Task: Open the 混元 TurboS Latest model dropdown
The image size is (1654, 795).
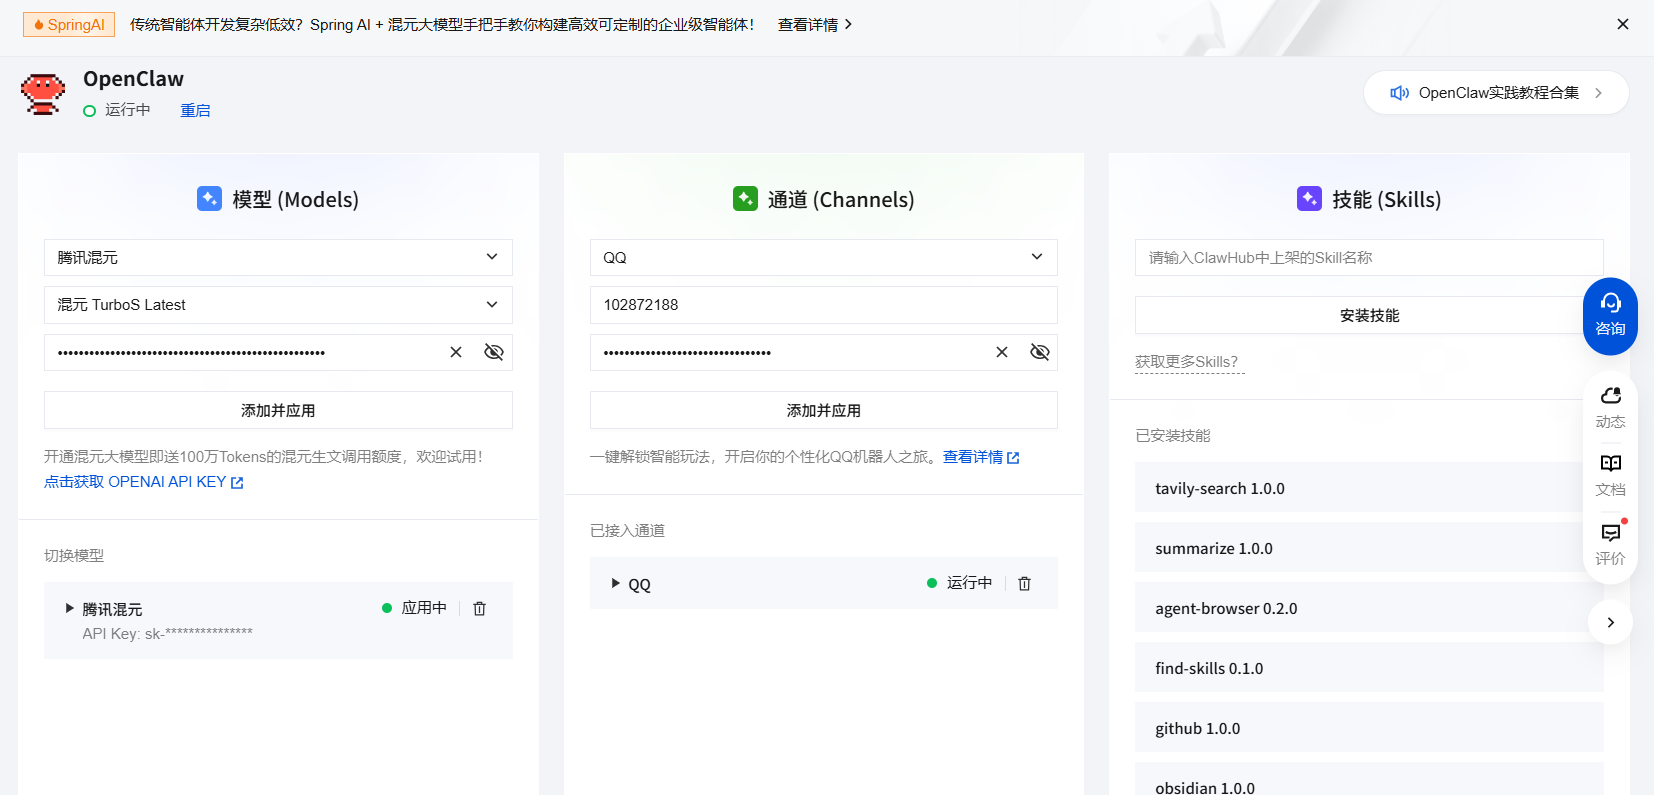Action: click(x=278, y=305)
